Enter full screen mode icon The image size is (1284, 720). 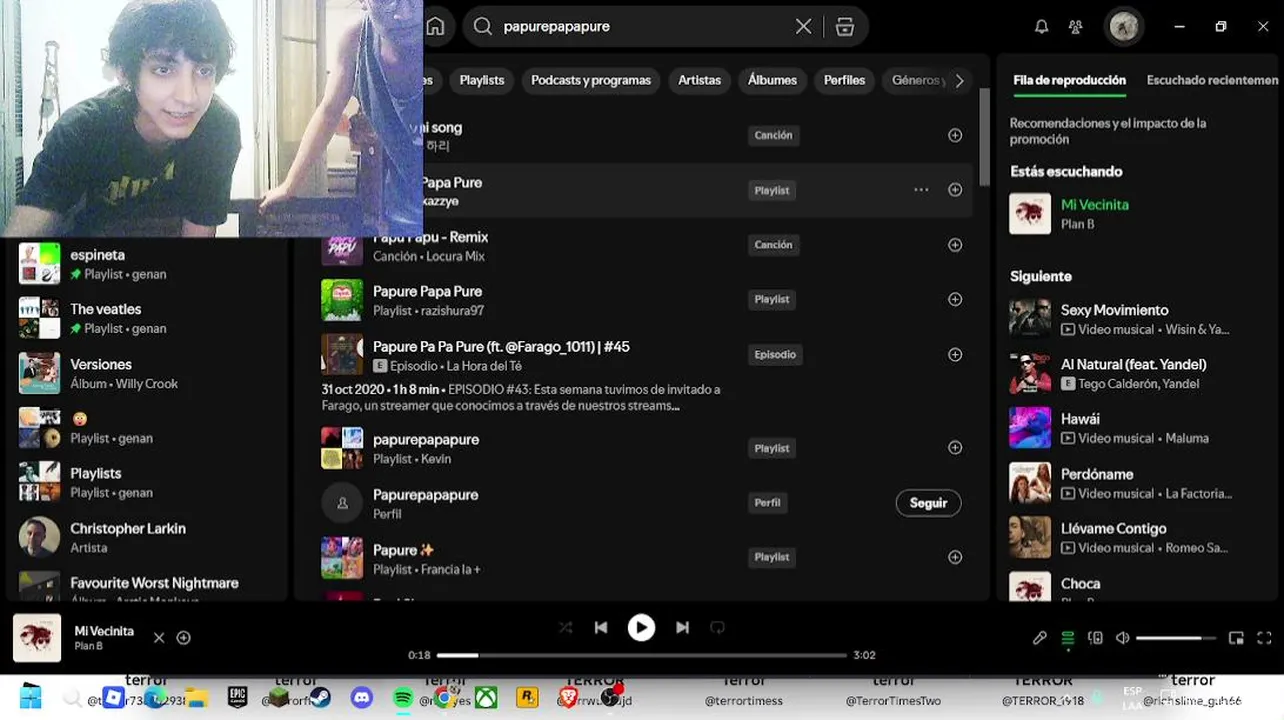click(1264, 638)
